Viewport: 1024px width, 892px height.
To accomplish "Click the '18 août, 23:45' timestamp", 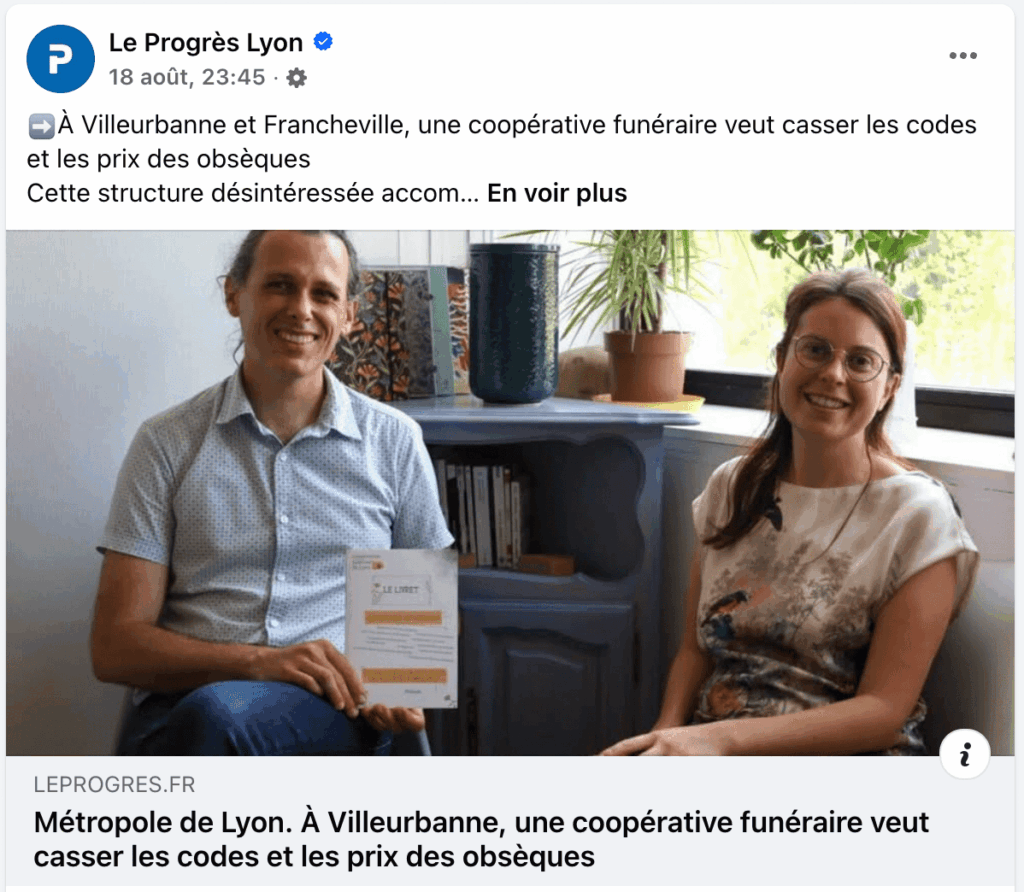I will 187,77.
